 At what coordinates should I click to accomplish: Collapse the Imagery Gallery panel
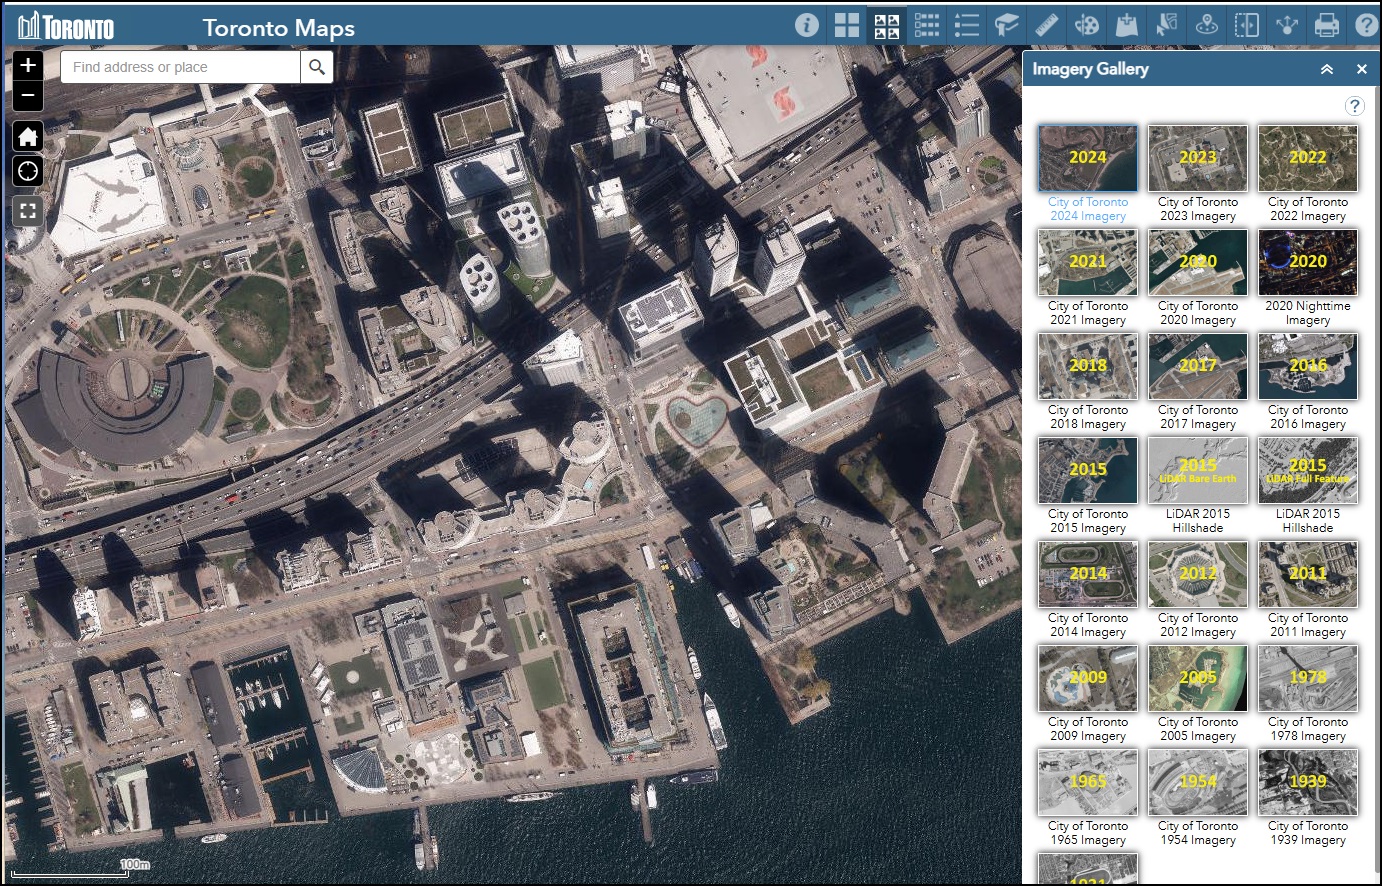point(1327,69)
